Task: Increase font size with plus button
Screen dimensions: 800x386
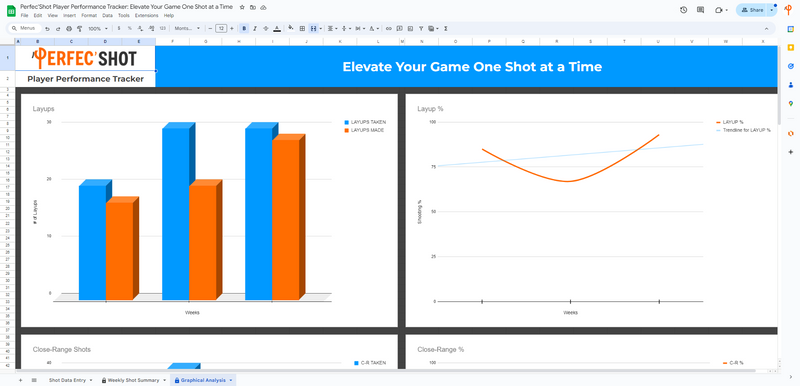Action: [232, 29]
